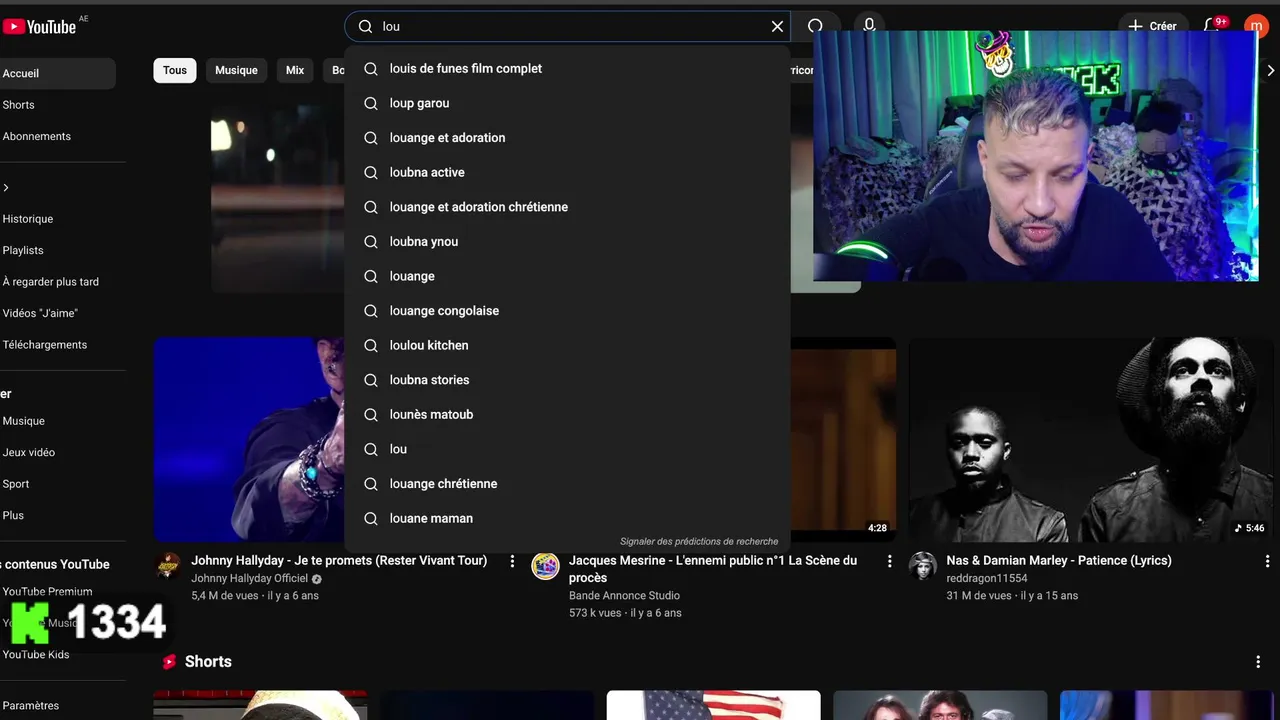Select suggestion 'louis de funes film complet'

pyautogui.click(x=567, y=69)
